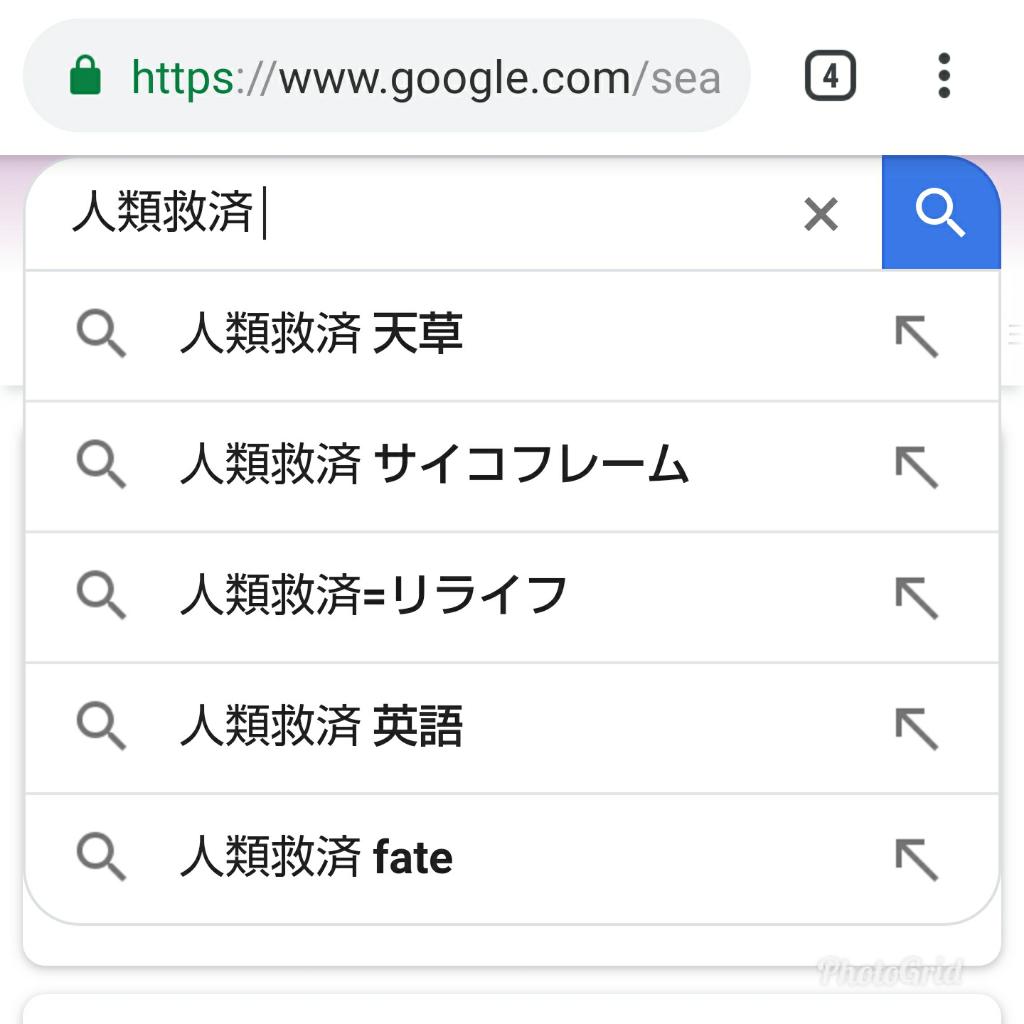
Task: Tap the green secure lock icon
Action: pos(87,76)
